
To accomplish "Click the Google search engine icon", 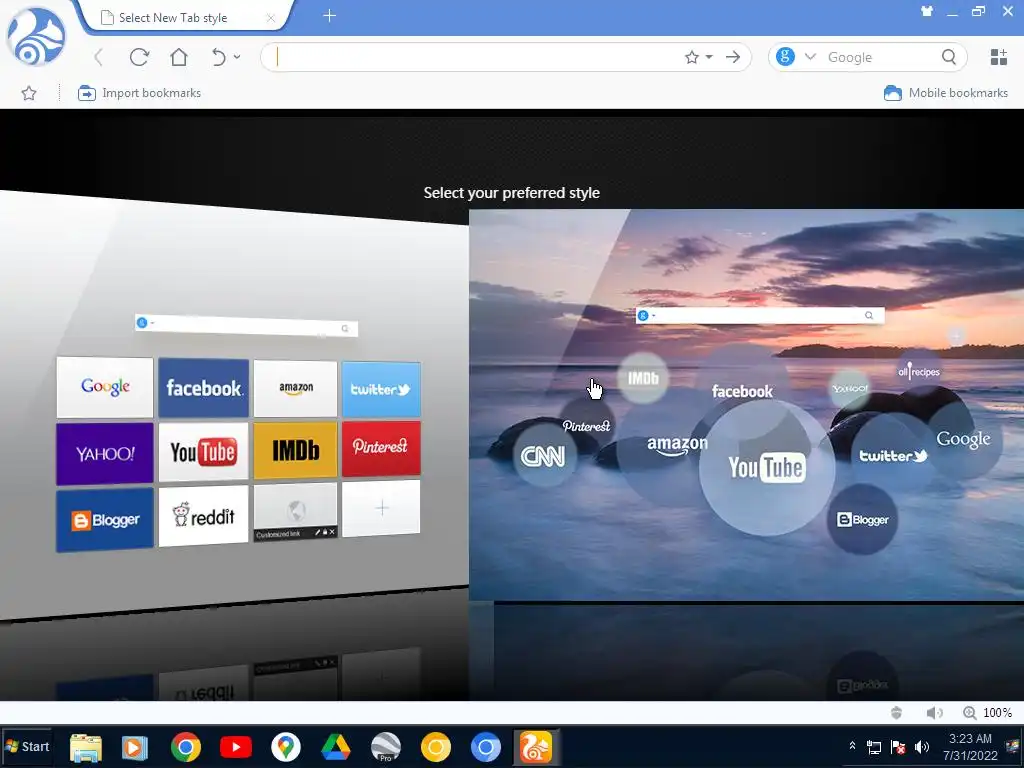I will 785,57.
